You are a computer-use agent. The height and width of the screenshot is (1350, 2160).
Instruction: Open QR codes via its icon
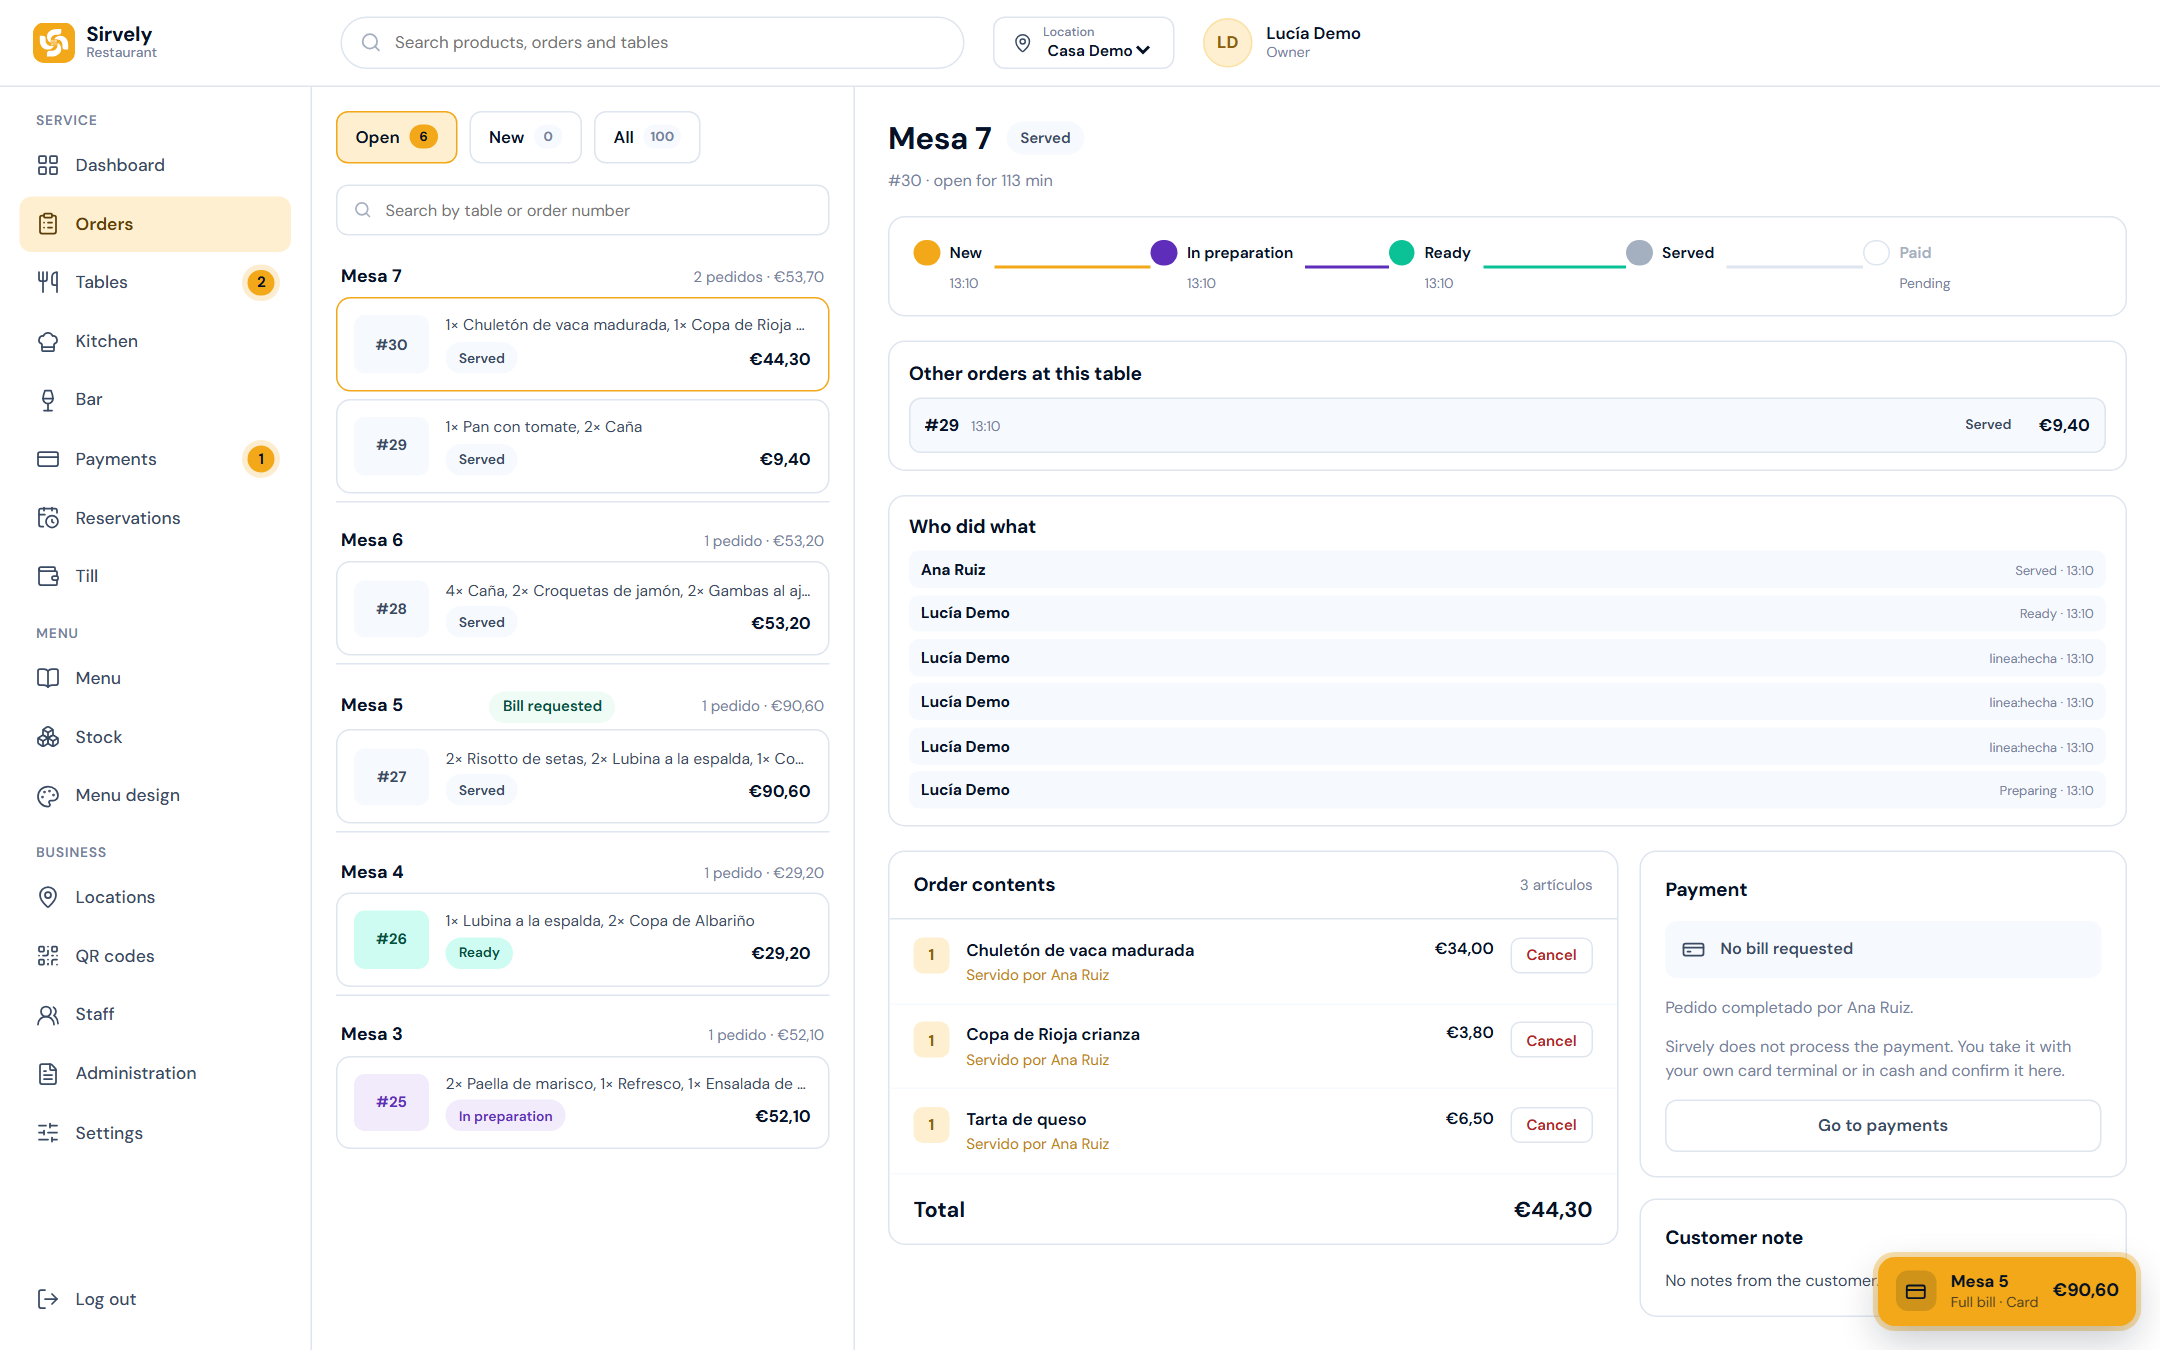(48, 956)
